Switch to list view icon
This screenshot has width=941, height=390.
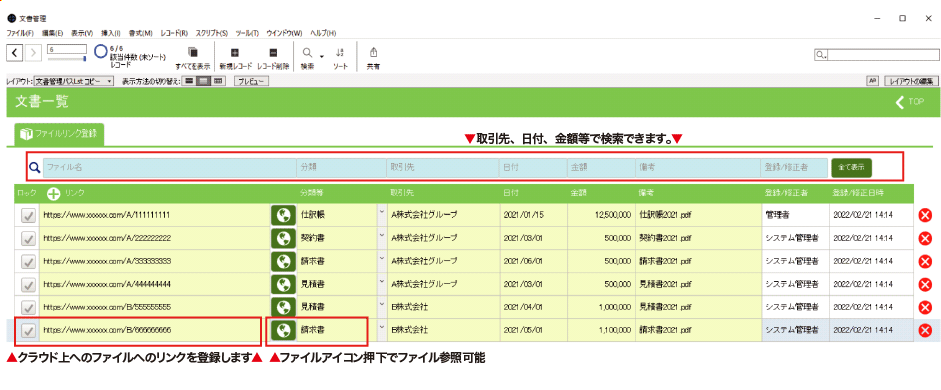coord(204,81)
